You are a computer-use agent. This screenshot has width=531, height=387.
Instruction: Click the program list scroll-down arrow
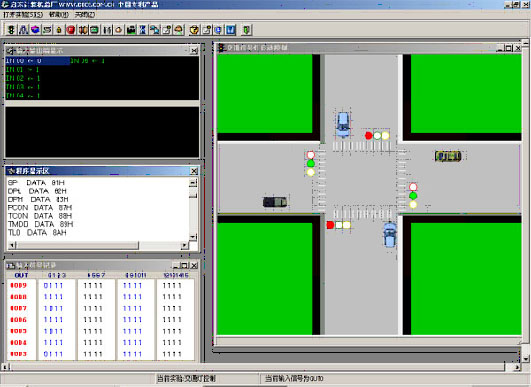193,237
